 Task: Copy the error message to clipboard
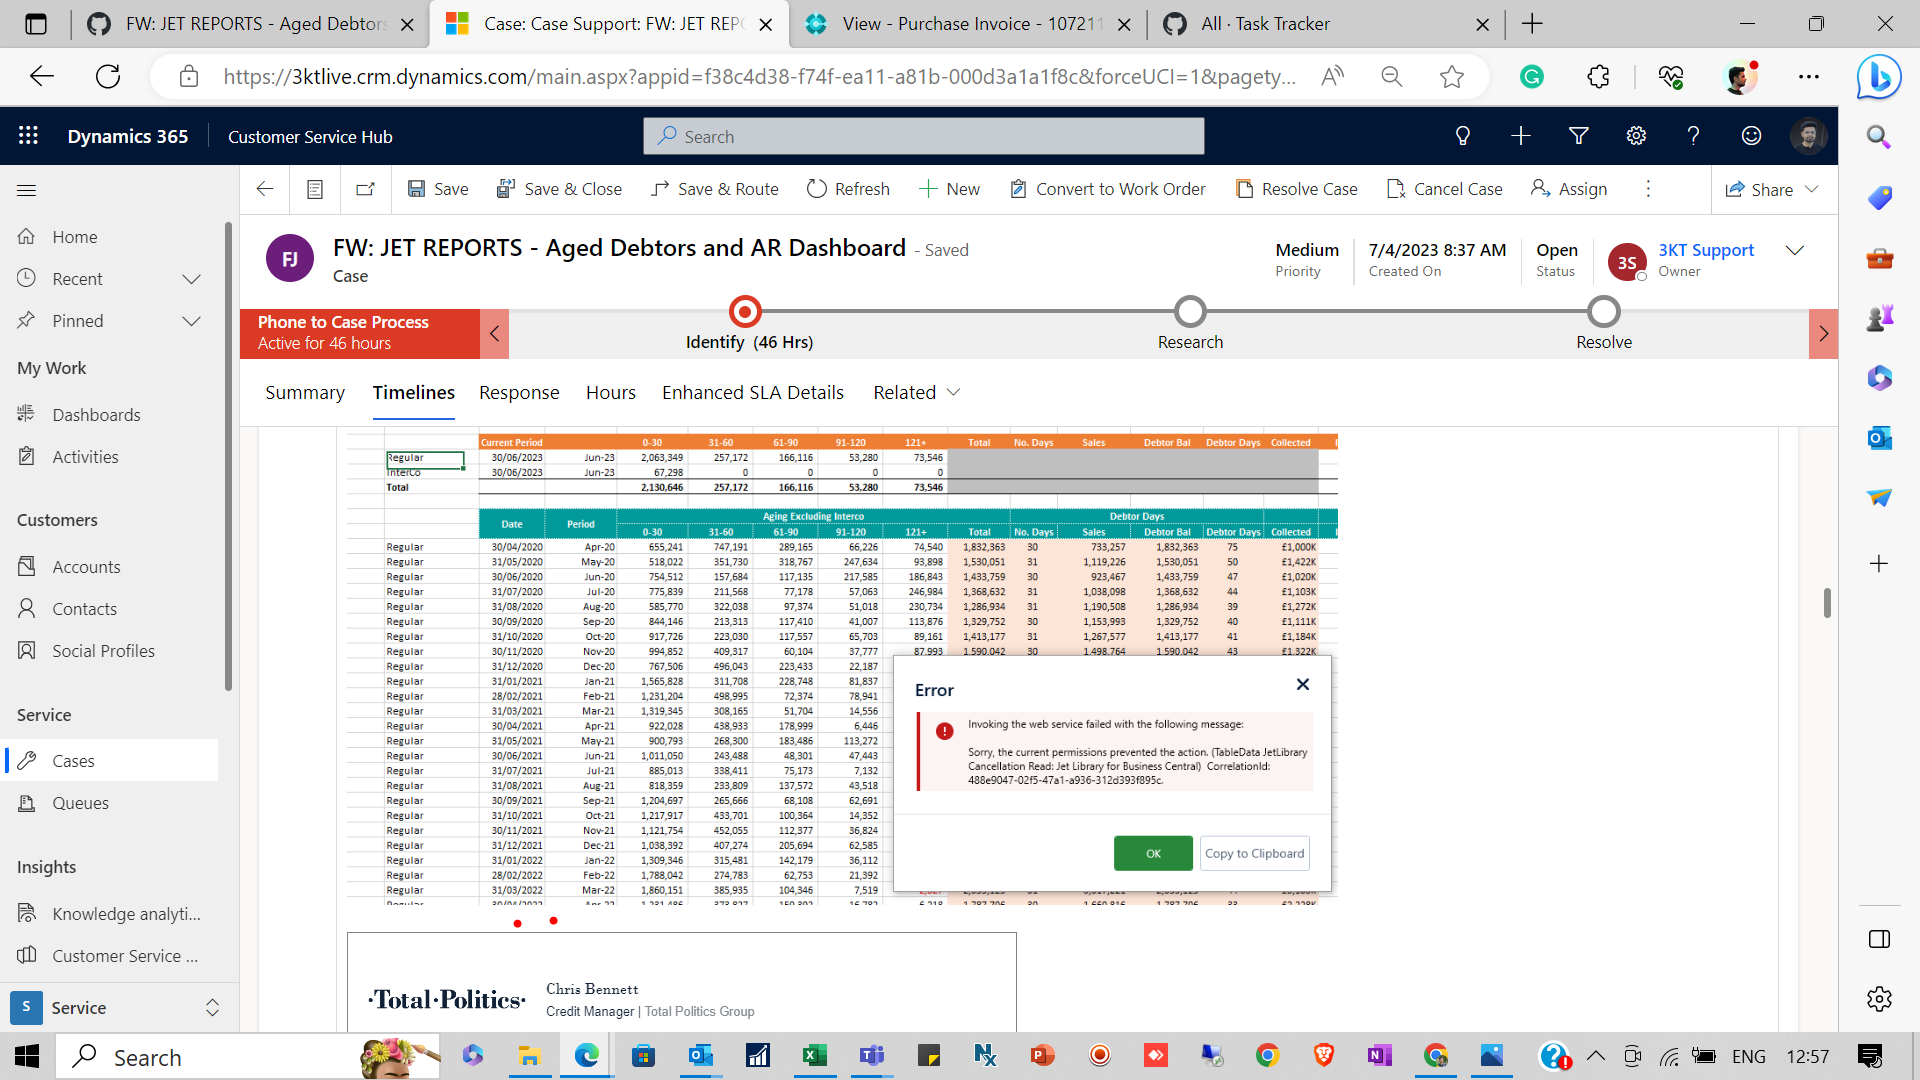click(x=1254, y=853)
